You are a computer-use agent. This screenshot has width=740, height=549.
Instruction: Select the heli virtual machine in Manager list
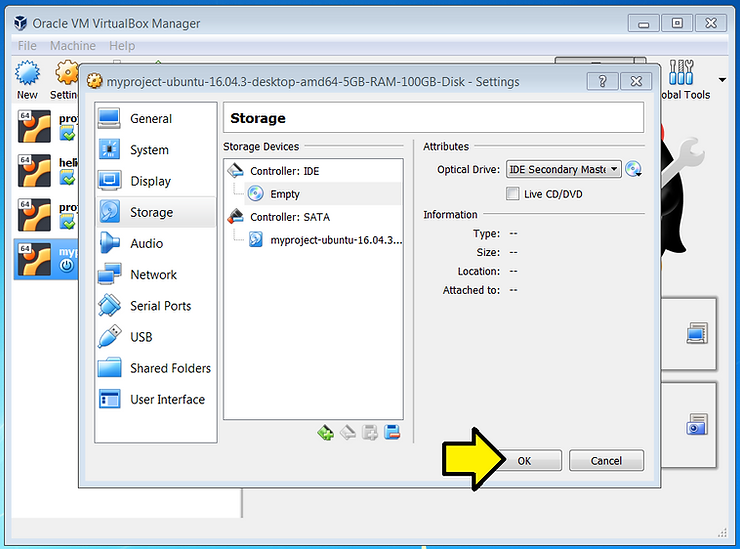[46, 170]
